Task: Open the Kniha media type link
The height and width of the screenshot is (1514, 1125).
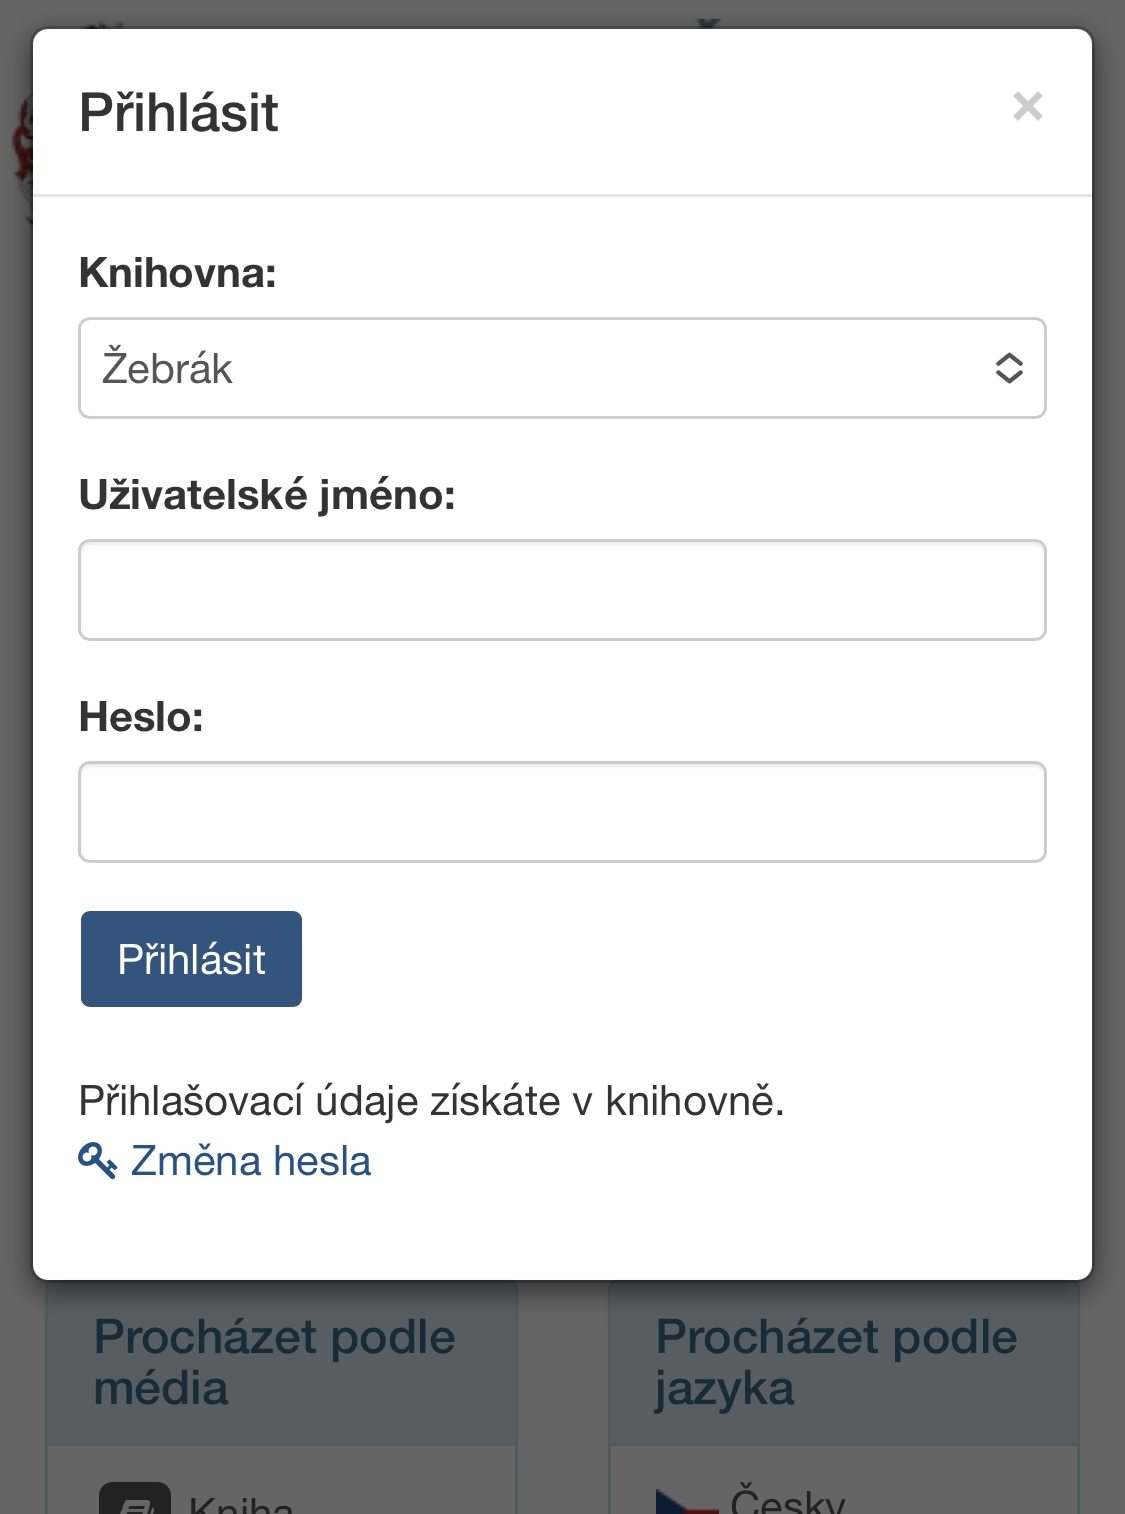Action: (241, 1505)
